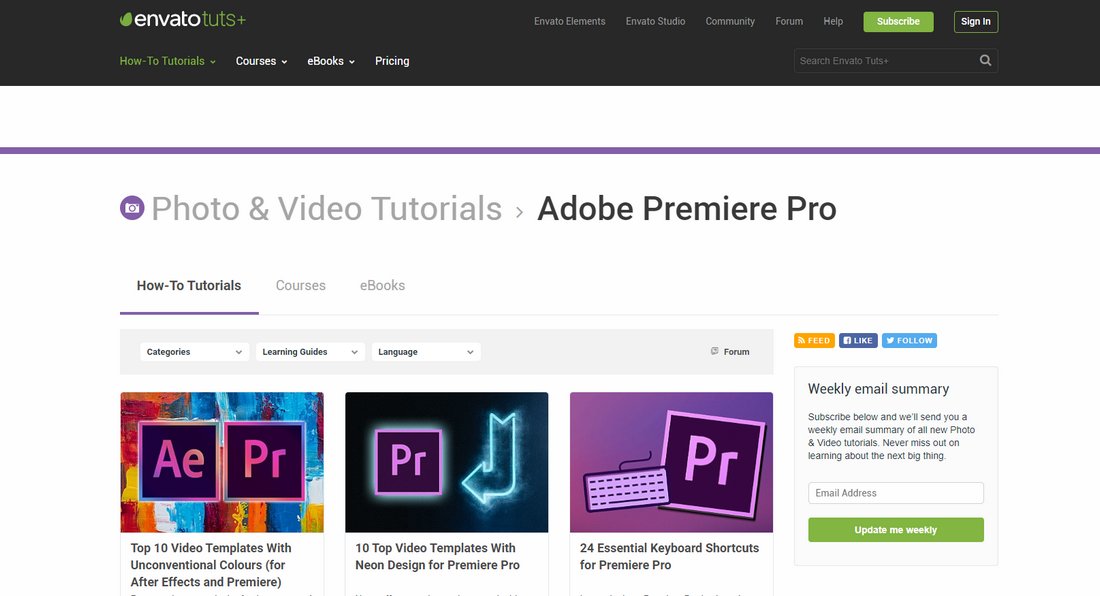Expand the eBooks nav dropdown

(x=330, y=61)
